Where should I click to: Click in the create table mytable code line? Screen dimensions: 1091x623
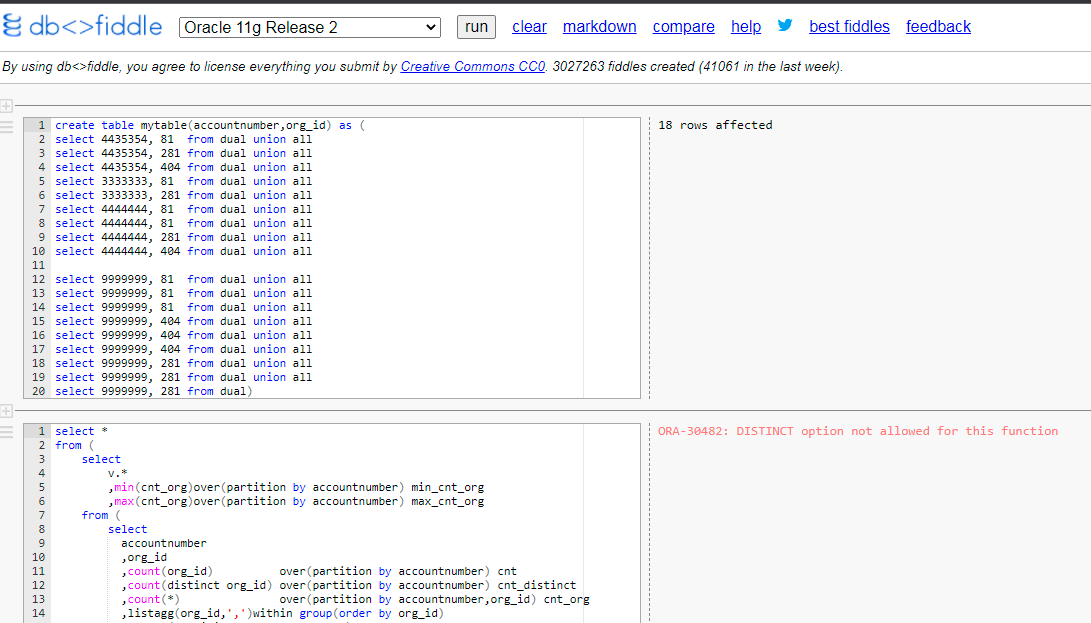210,125
